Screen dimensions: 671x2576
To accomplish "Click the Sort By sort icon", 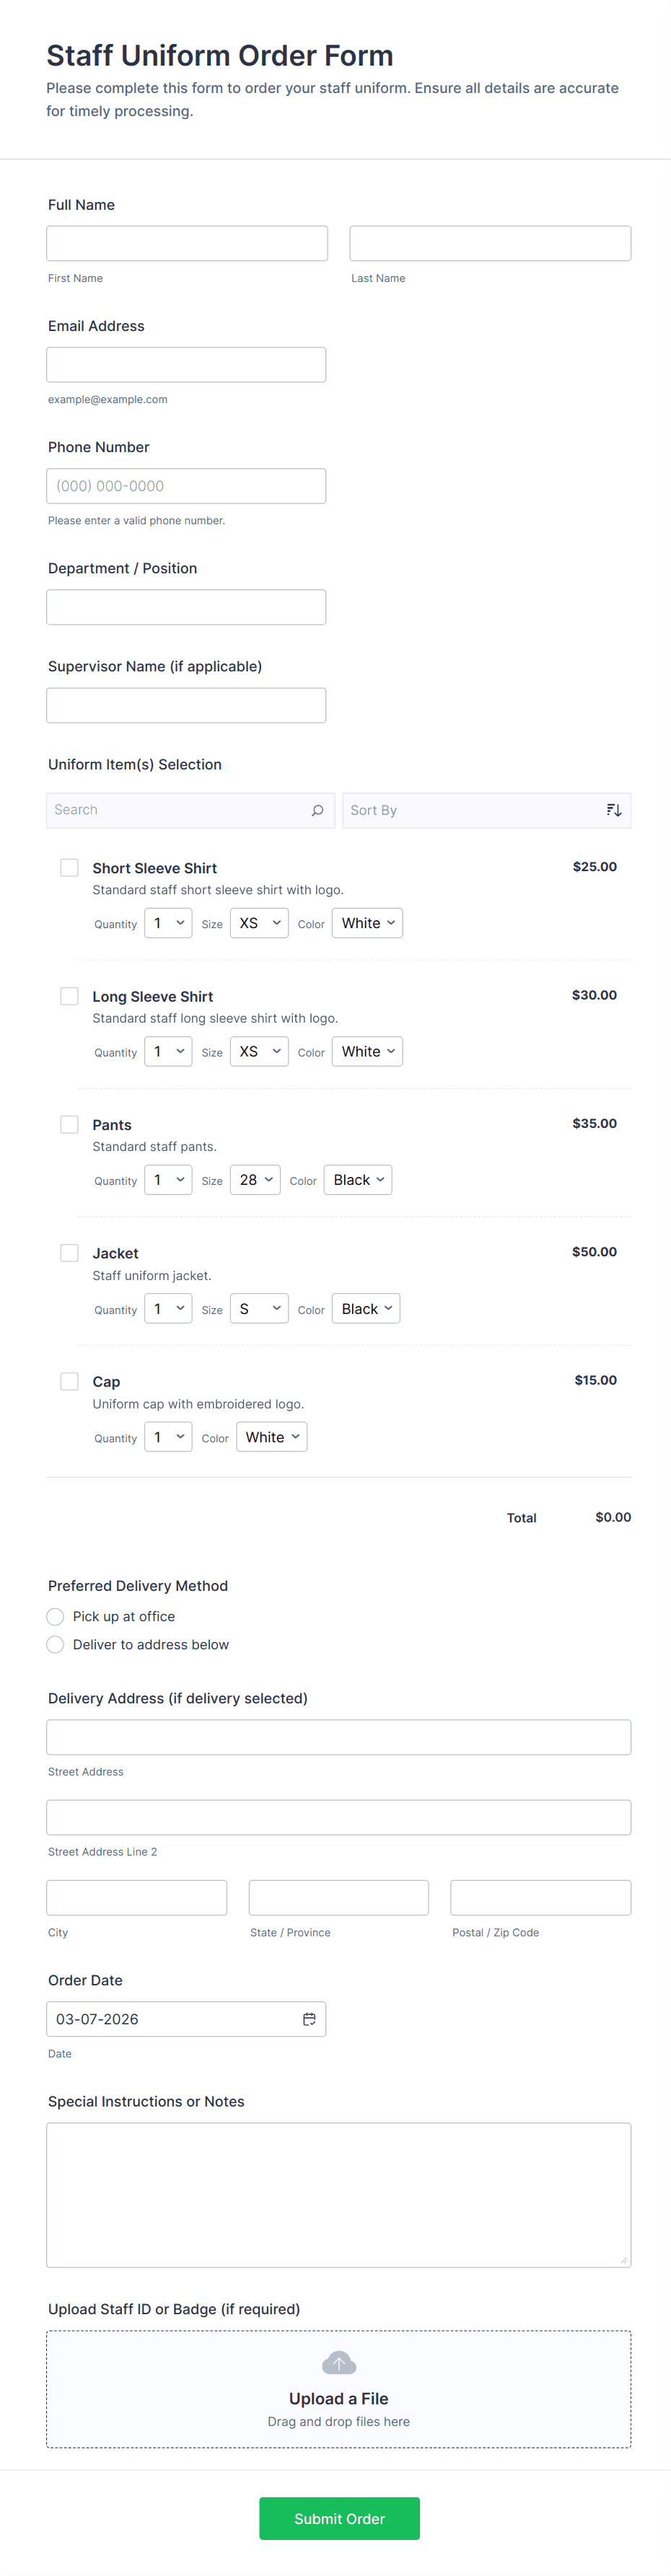I will point(614,810).
